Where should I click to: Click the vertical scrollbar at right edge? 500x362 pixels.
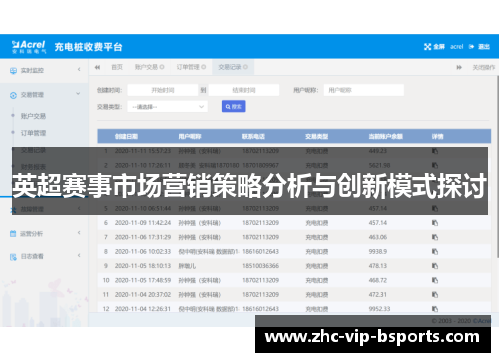tap(498, 167)
